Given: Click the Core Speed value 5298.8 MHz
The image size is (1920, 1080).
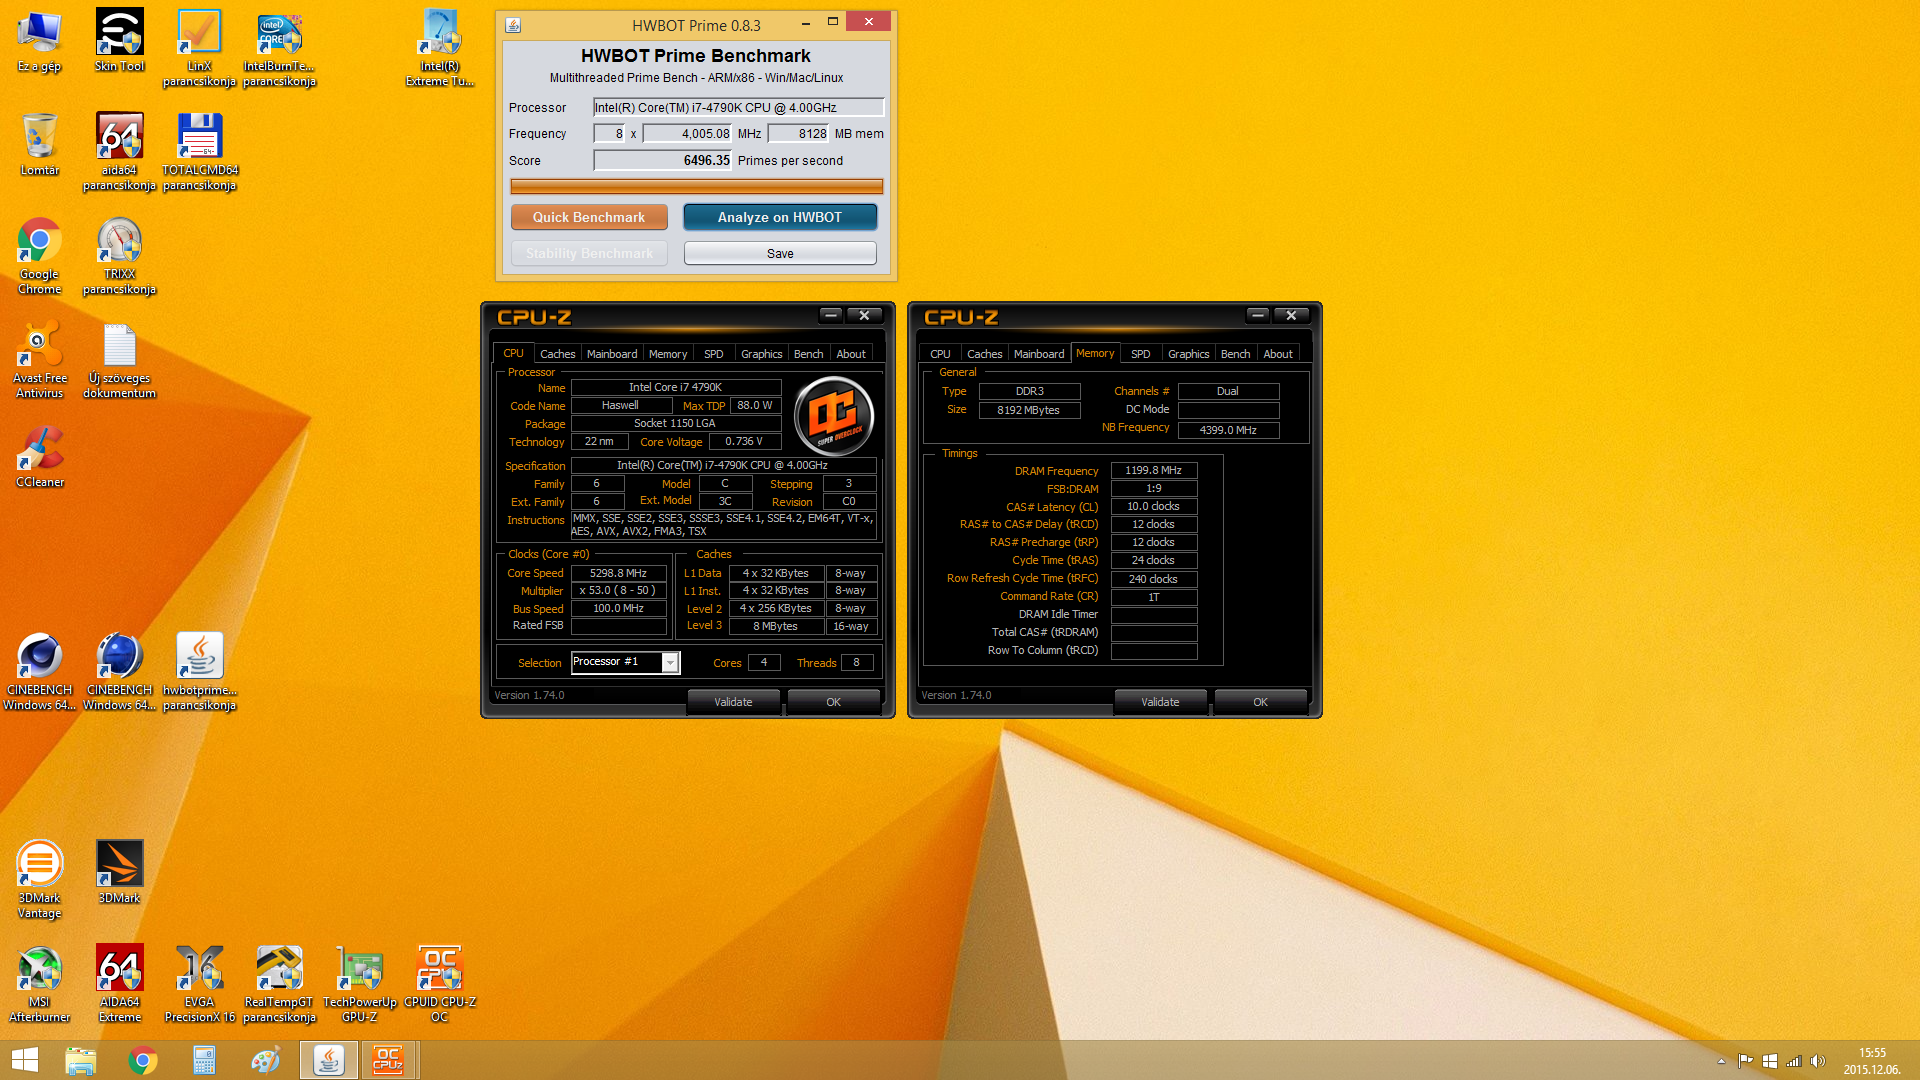Looking at the screenshot, I should click(x=618, y=573).
